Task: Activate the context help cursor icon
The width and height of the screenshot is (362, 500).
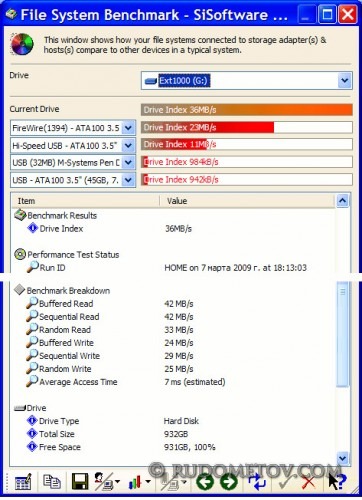Action: click(337, 482)
